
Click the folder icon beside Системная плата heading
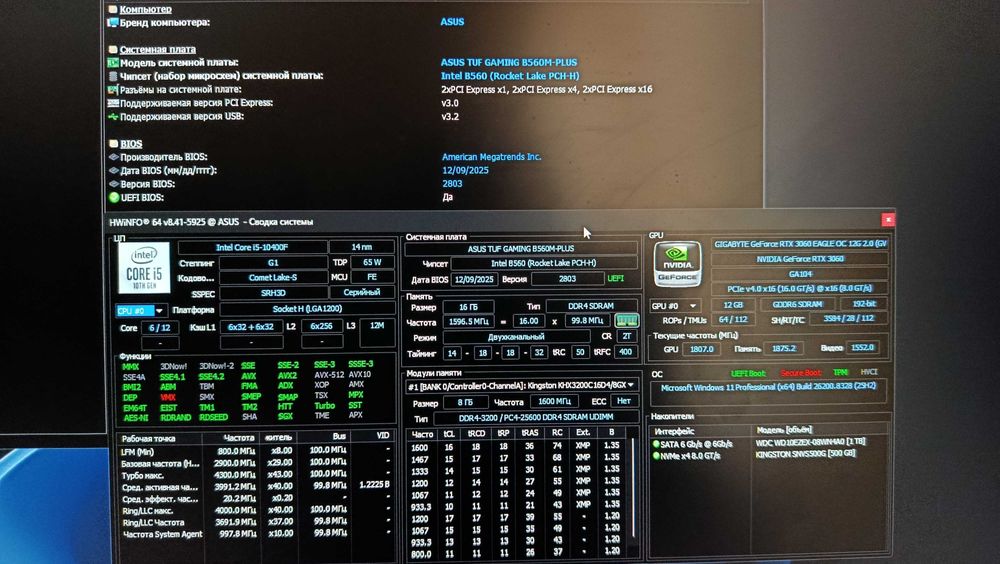[113, 49]
